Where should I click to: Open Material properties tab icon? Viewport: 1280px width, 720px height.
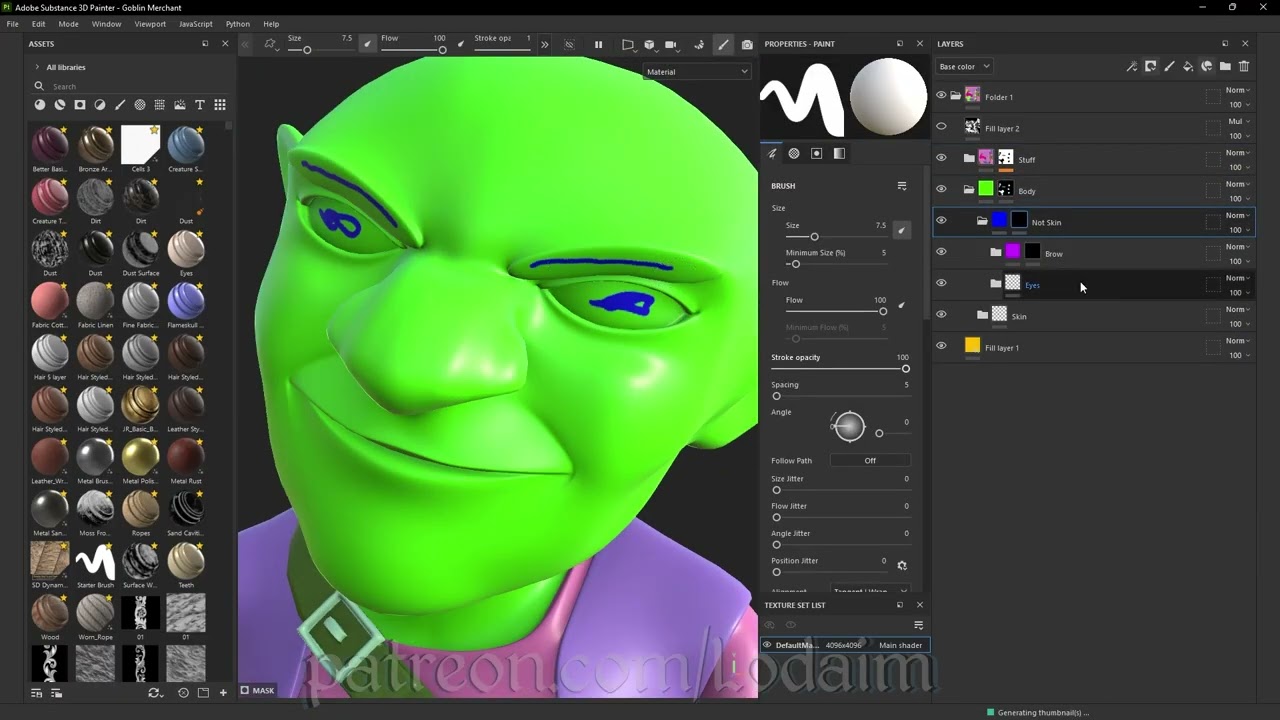(839, 153)
